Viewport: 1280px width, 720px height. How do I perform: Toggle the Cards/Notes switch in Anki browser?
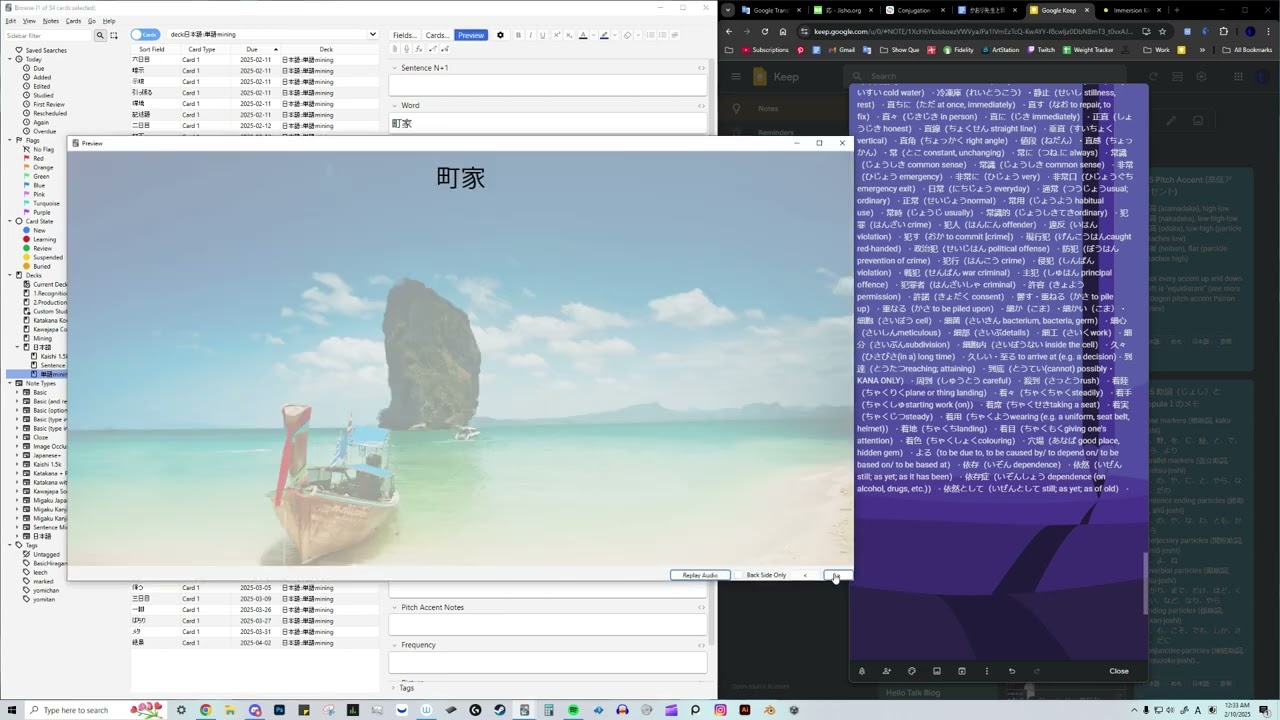[x=145, y=35]
